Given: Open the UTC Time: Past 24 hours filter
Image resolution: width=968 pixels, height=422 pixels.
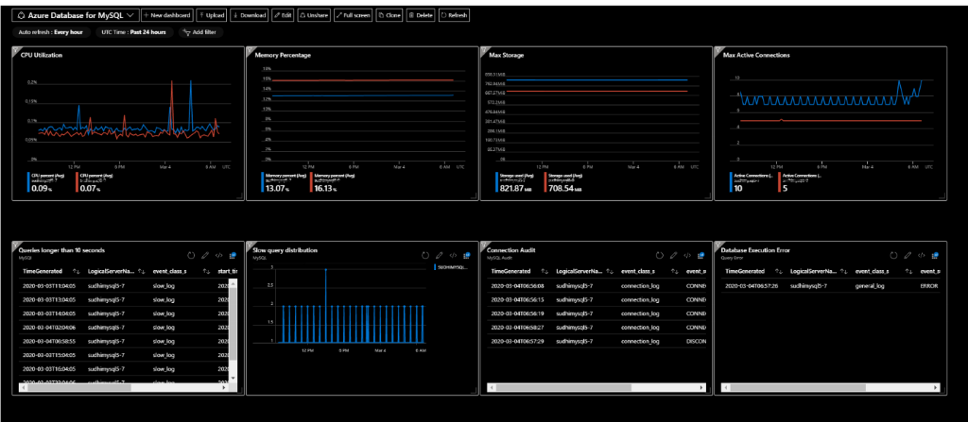Looking at the screenshot, I should pyautogui.click(x=135, y=32).
